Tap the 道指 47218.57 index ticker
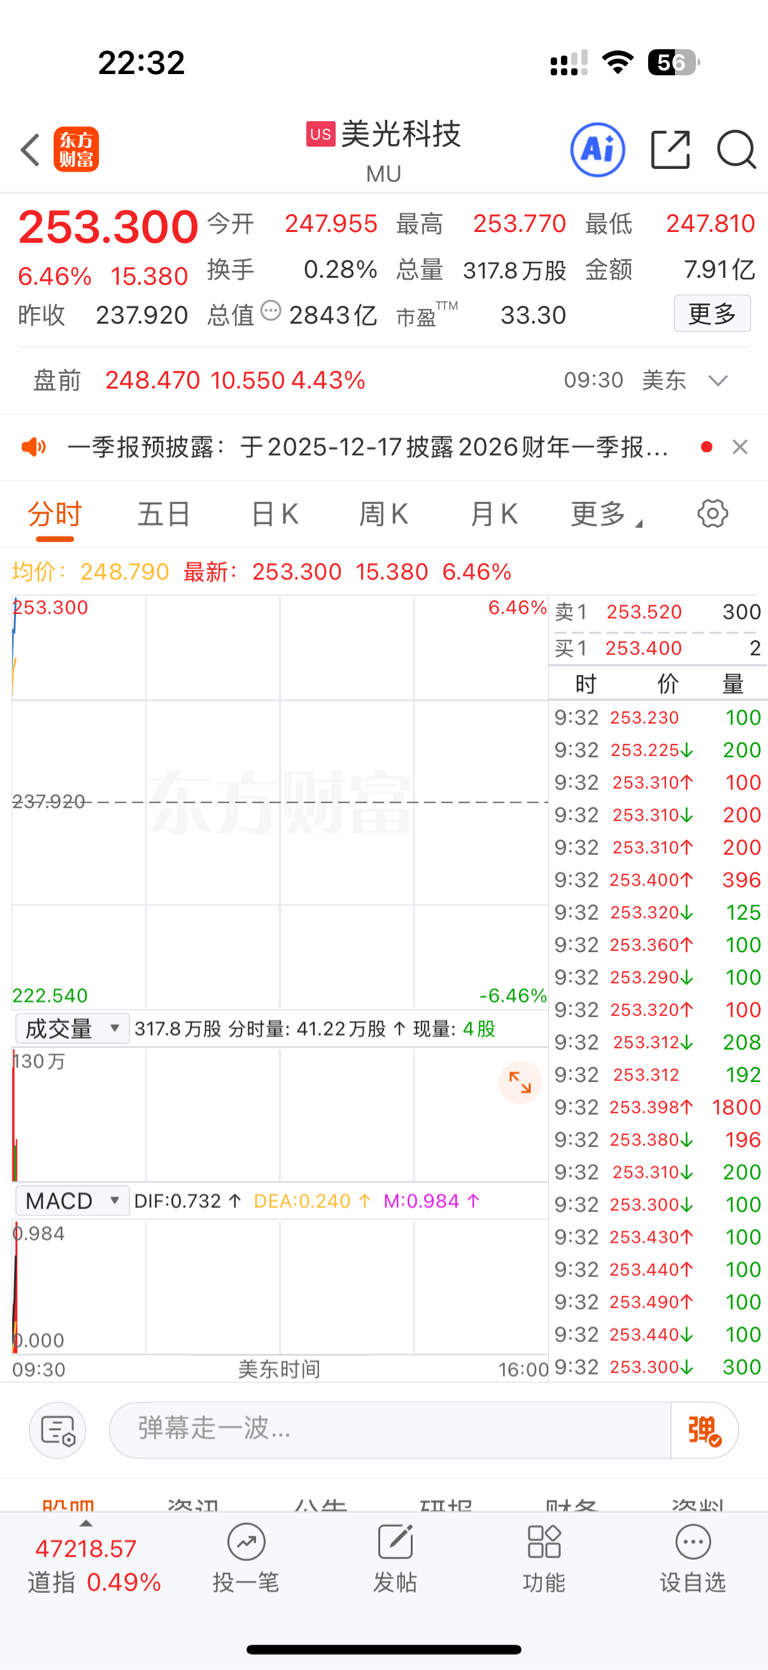768x1670 pixels. pyautogui.click(x=92, y=1565)
